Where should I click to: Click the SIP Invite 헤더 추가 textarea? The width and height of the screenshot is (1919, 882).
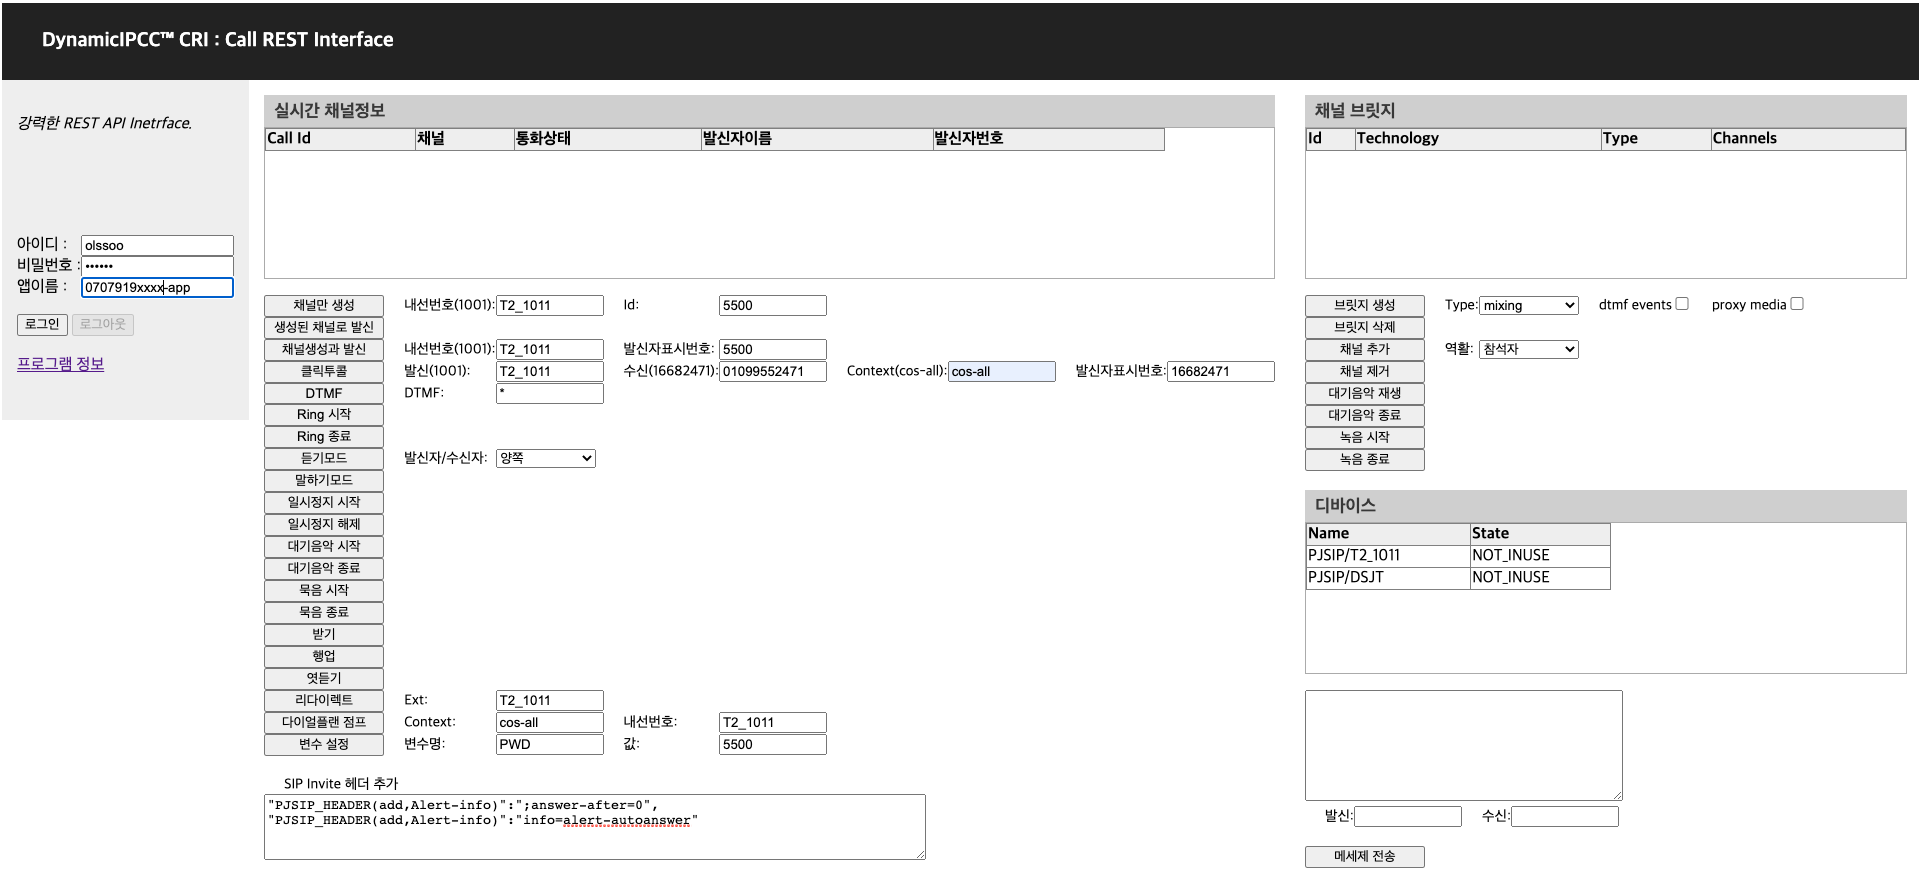pyautogui.click(x=595, y=827)
